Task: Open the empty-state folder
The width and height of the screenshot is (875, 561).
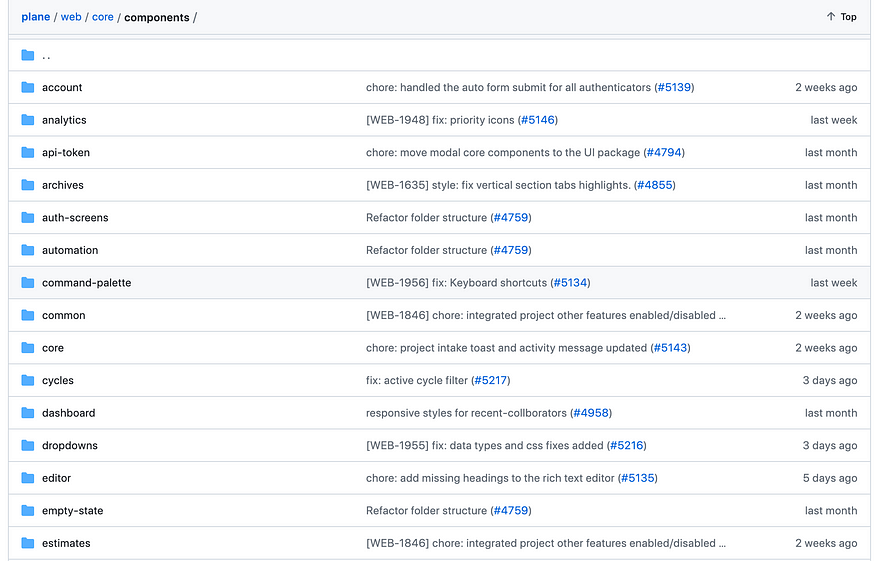Action: (73, 511)
